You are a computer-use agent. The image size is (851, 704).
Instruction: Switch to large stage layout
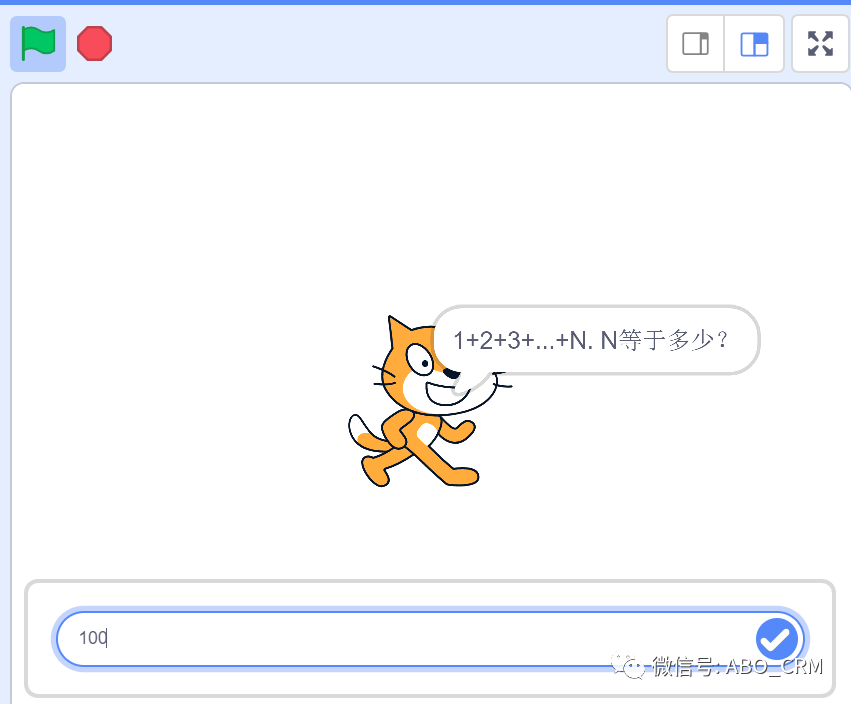754,43
